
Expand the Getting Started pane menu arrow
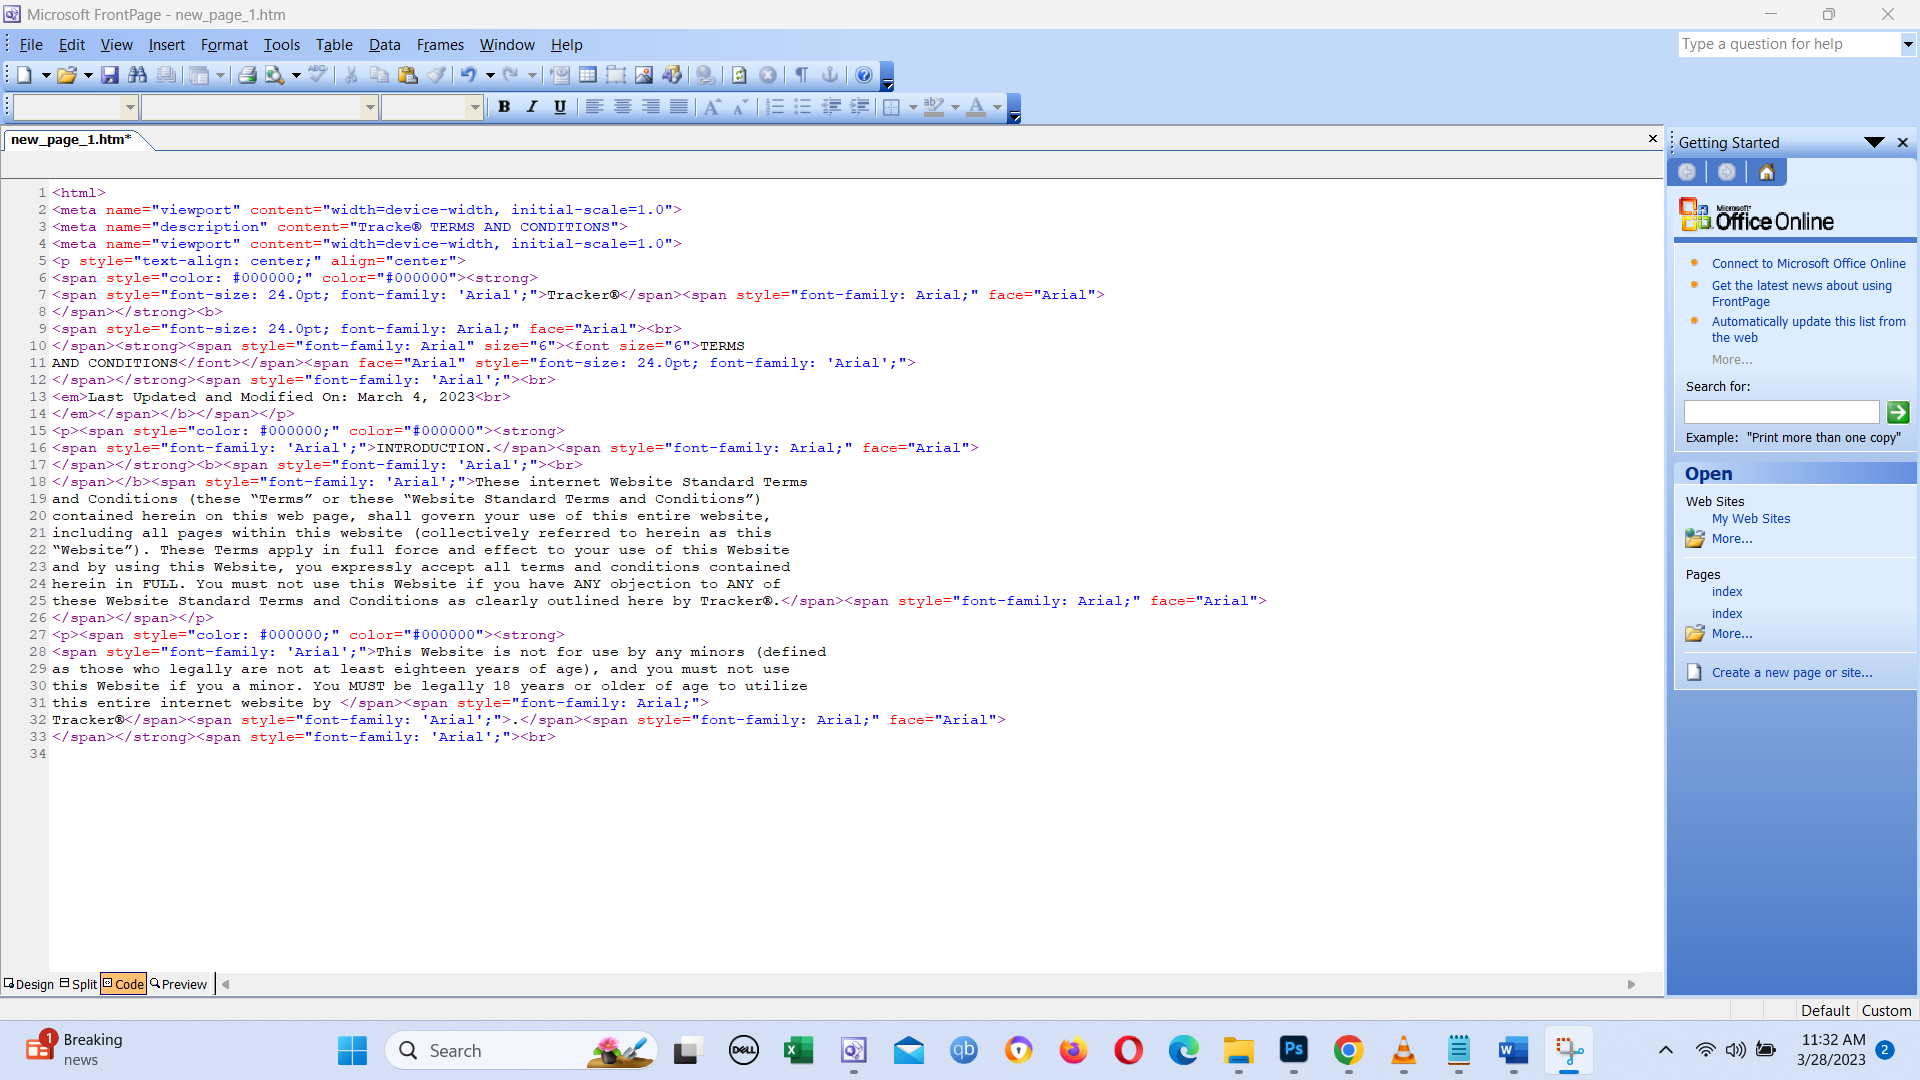(x=1875, y=142)
